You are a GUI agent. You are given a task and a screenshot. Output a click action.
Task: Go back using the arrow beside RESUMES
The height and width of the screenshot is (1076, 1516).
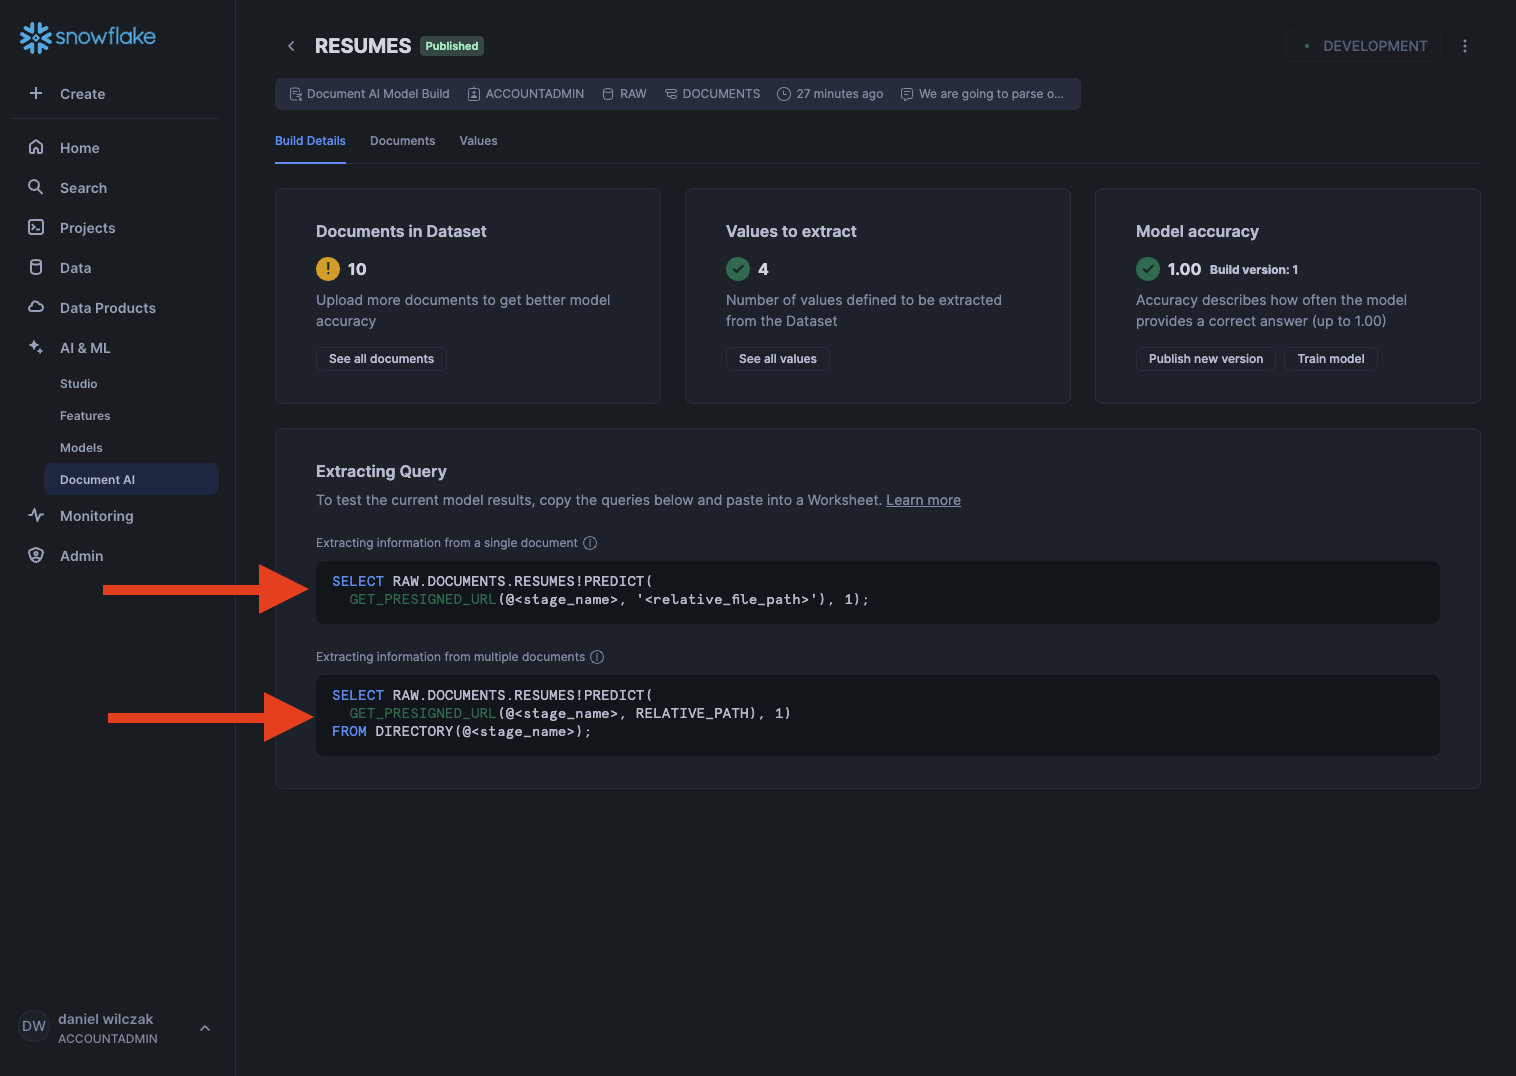pos(291,46)
